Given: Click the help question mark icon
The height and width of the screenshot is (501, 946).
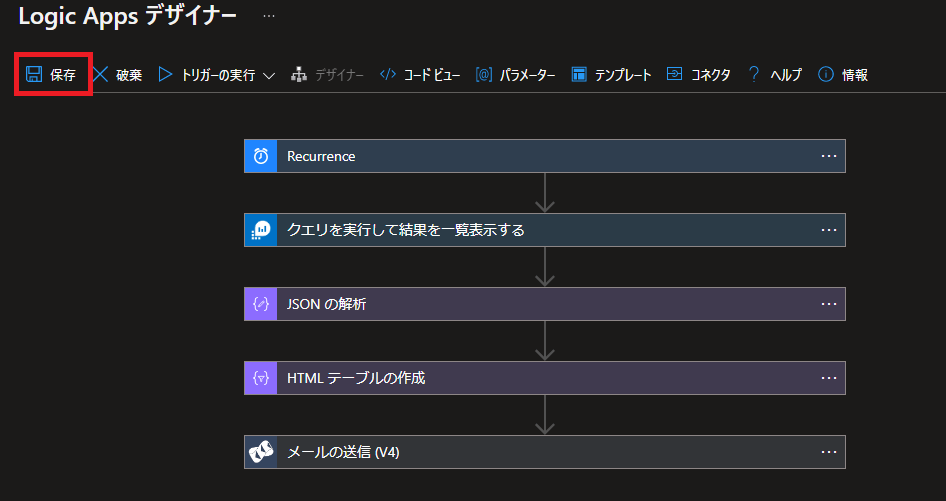Looking at the screenshot, I should tap(754, 74).
